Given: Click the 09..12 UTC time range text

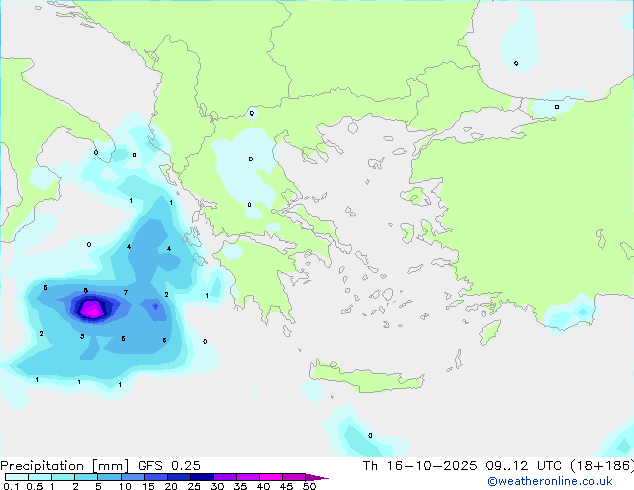Looking at the screenshot, I should [x=523, y=466].
